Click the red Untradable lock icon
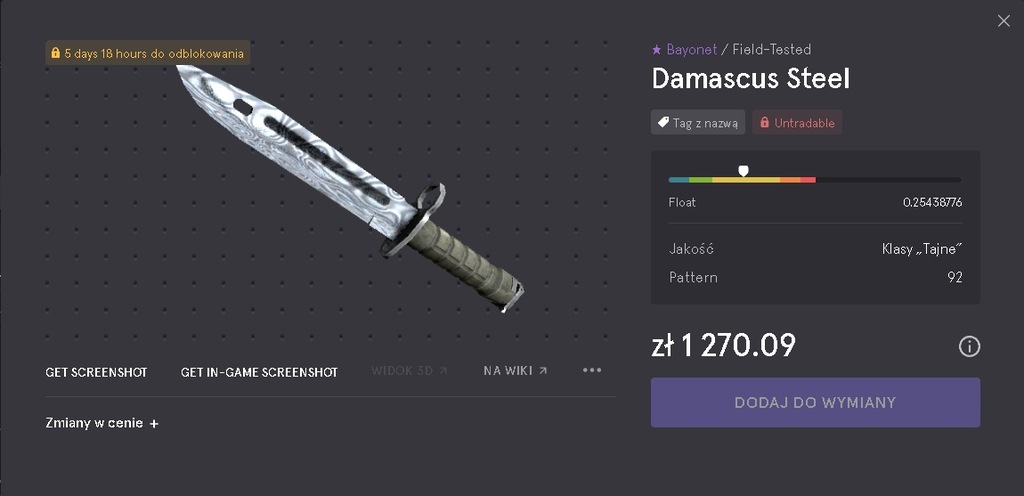The height and width of the screenshot is (496, 1024). click(765, 122)
